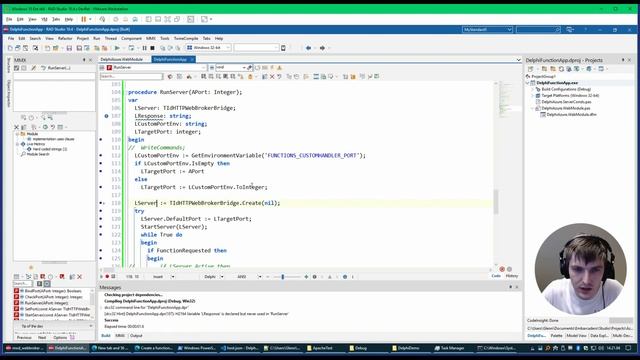Toggle the second box icon in the MMX panel header

[x=24, y=68]
